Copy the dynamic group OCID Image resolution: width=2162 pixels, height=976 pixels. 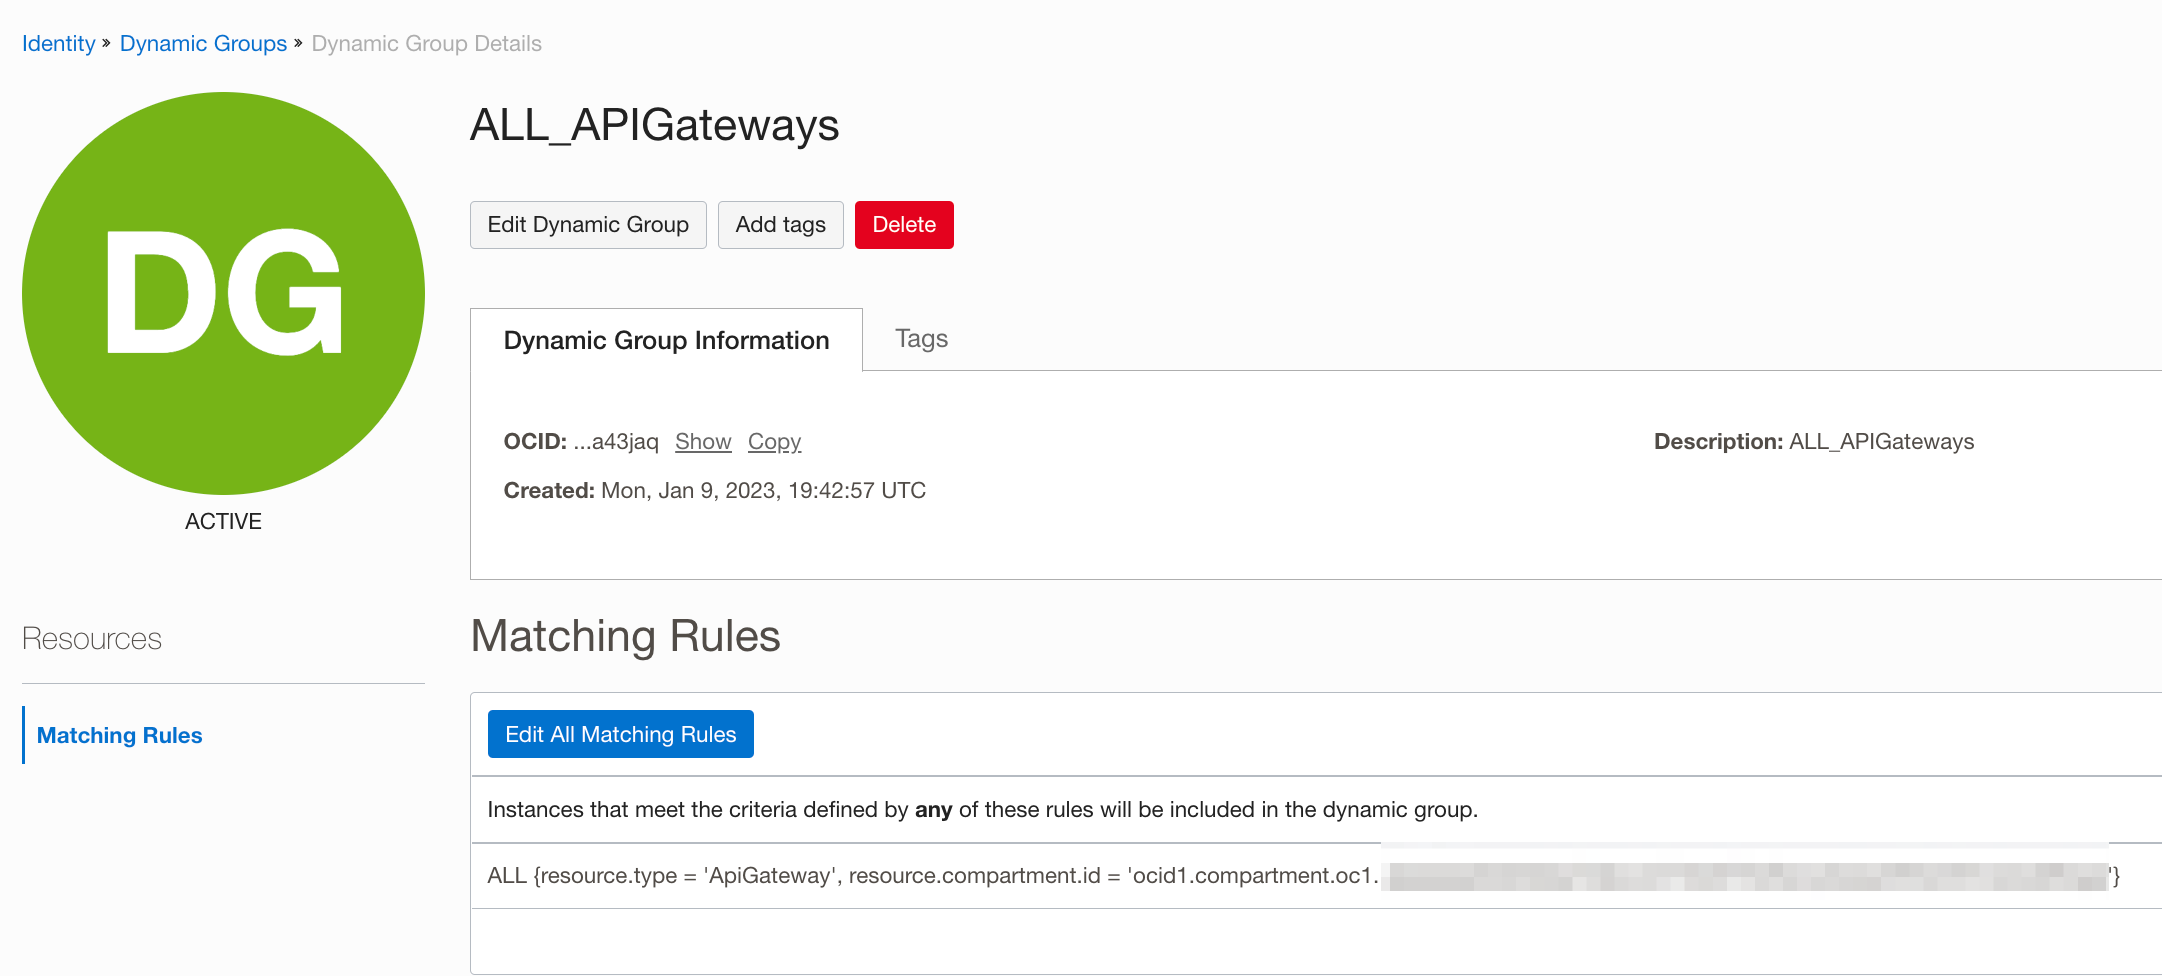[x=774, y=441]
